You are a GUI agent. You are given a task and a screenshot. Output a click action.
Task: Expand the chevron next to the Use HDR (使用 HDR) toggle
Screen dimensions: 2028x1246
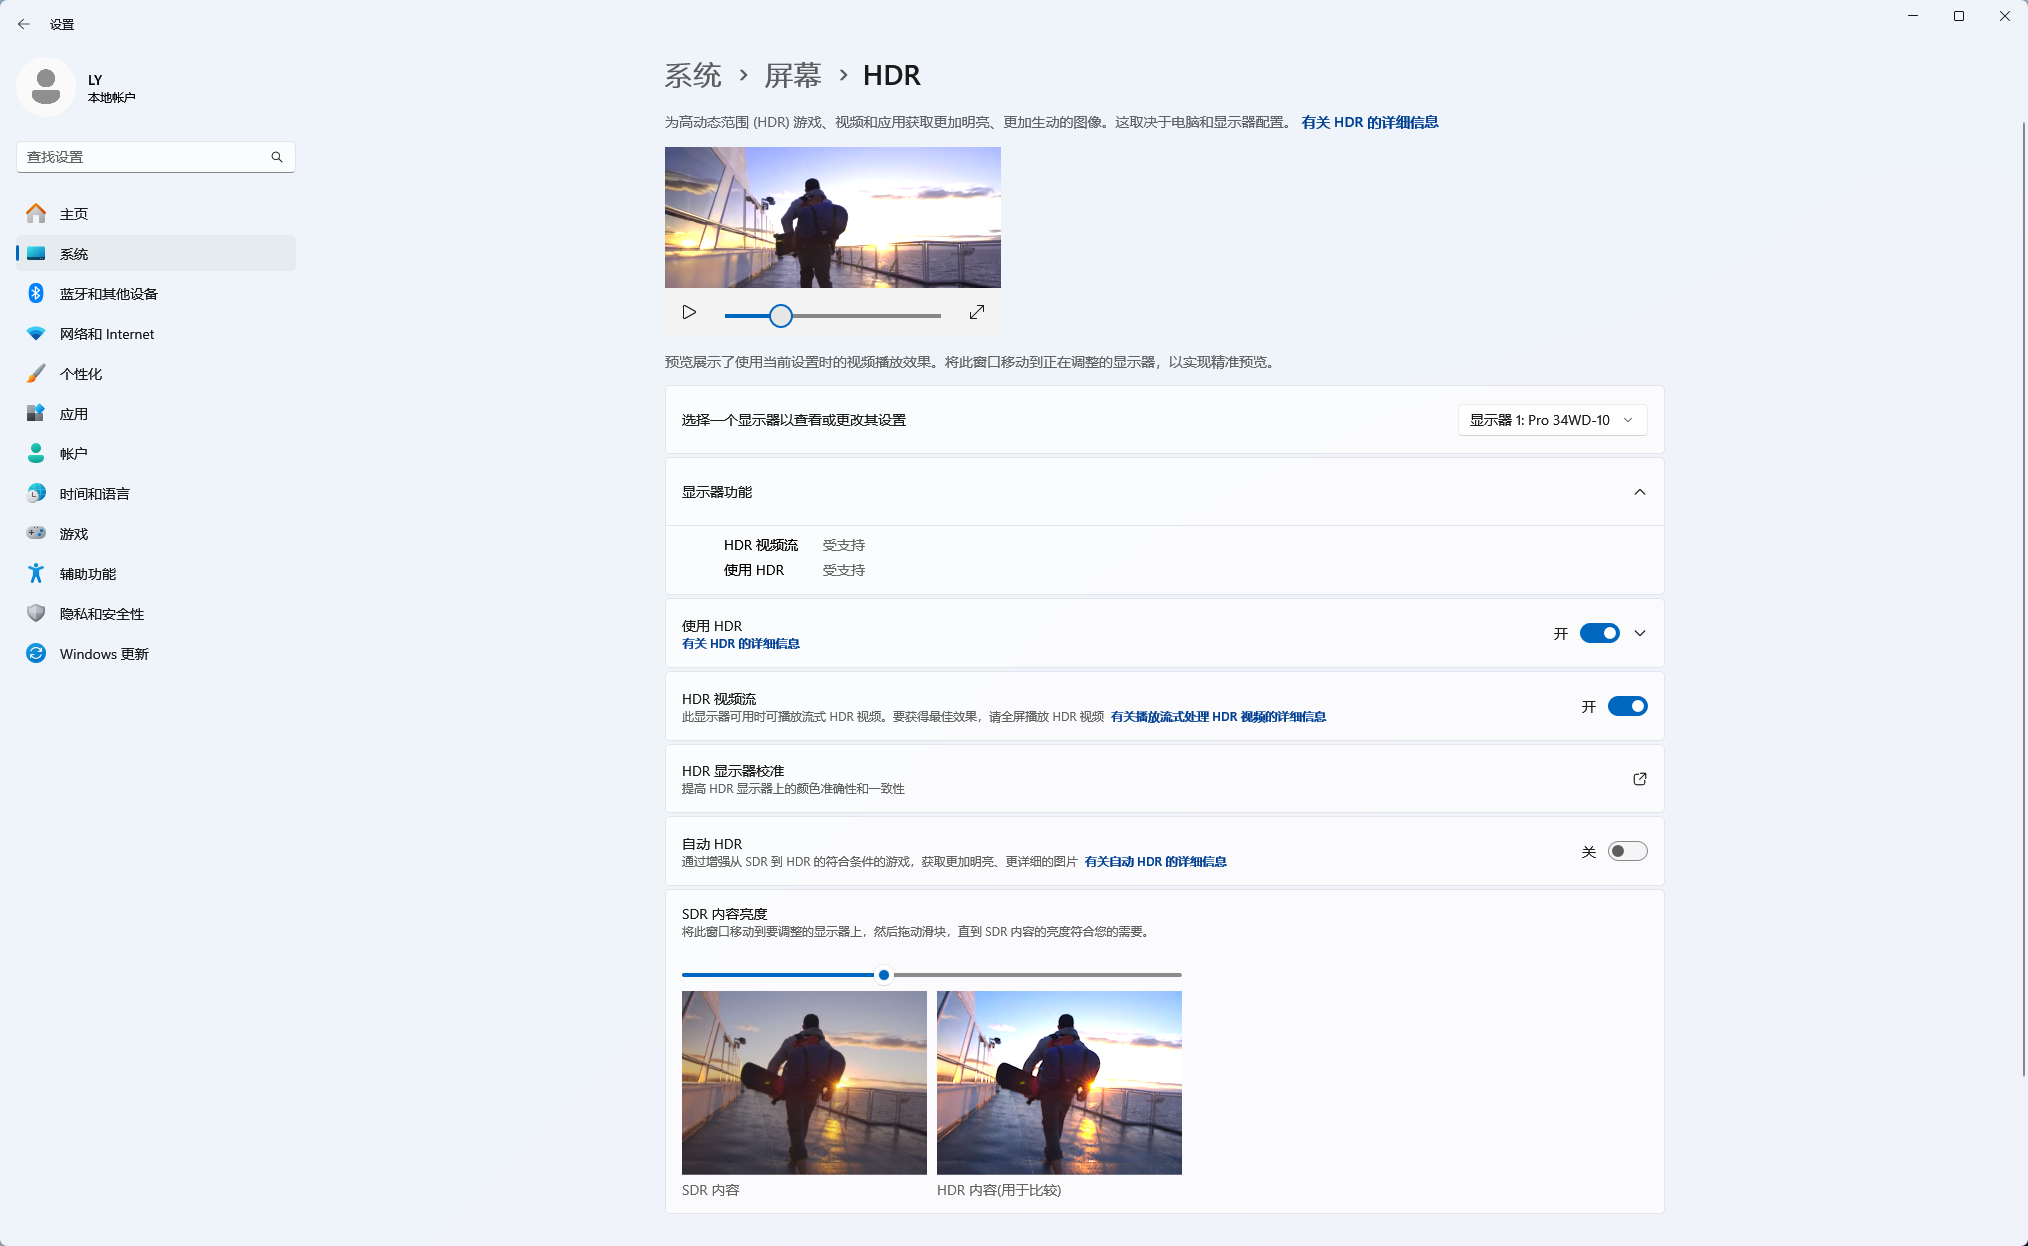coord(1639,633)
